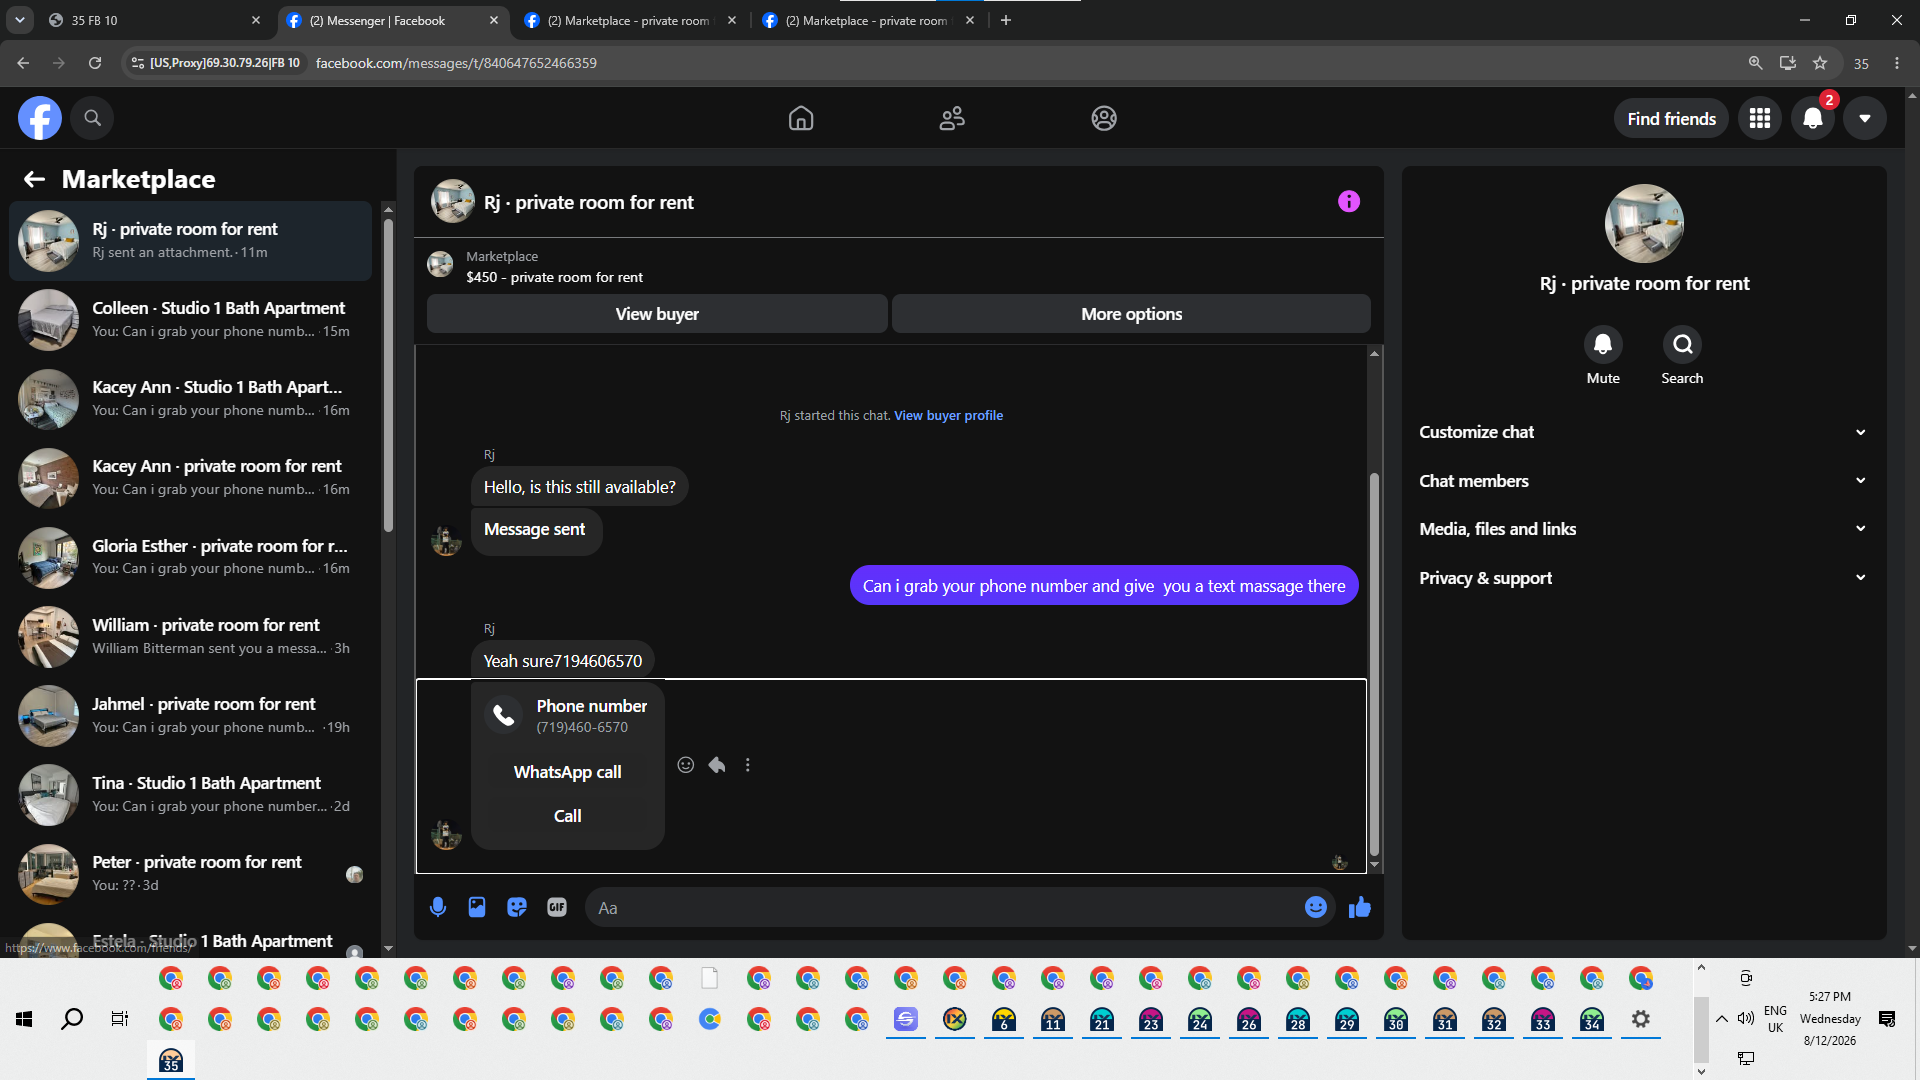
Task: Attach a file with the image icon
Action: (477, 907)
